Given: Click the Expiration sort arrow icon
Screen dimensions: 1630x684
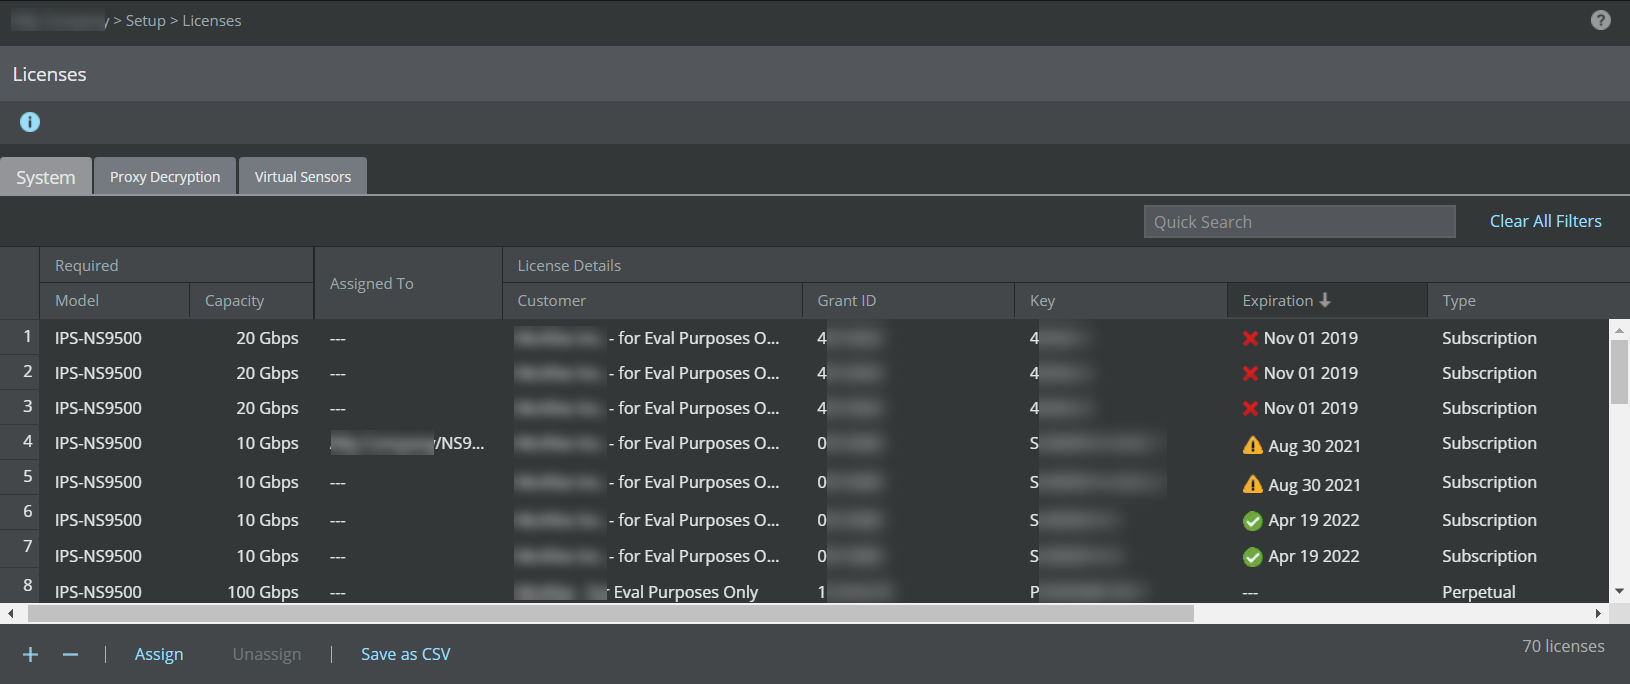Looking at the screenshot, I should click(x=1325, y=300).
